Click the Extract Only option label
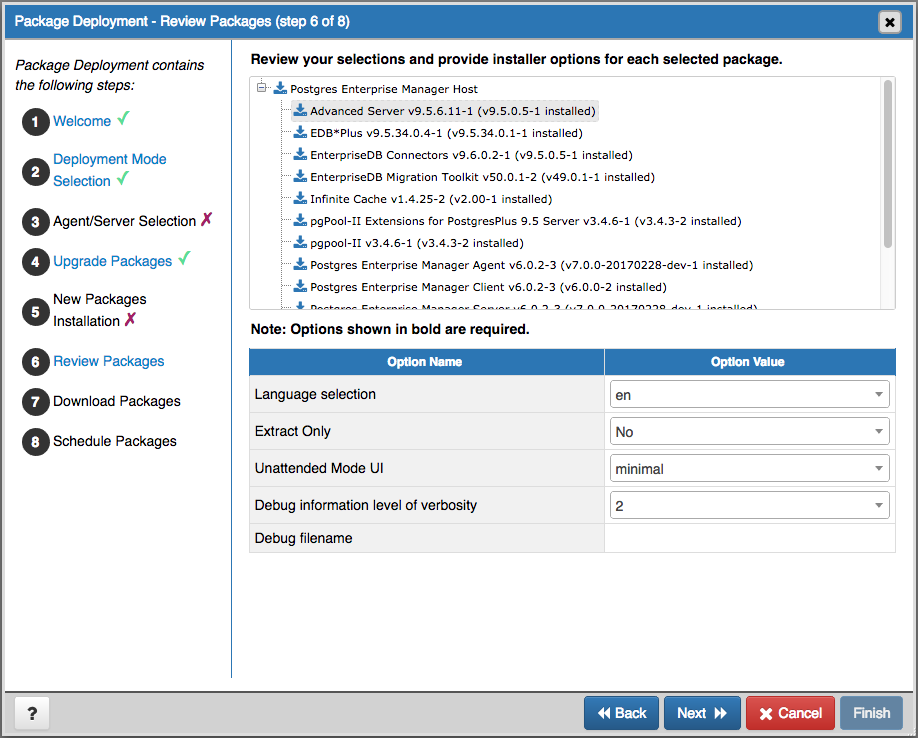Screen dimensions: 918x738 [293, 431]
